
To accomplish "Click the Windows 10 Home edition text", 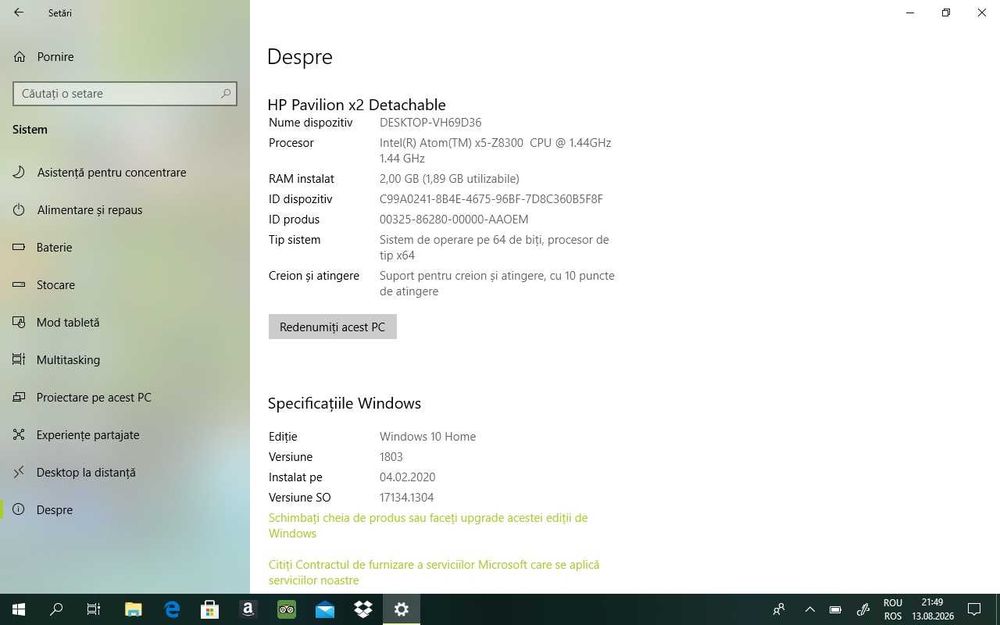I will 427,436.
